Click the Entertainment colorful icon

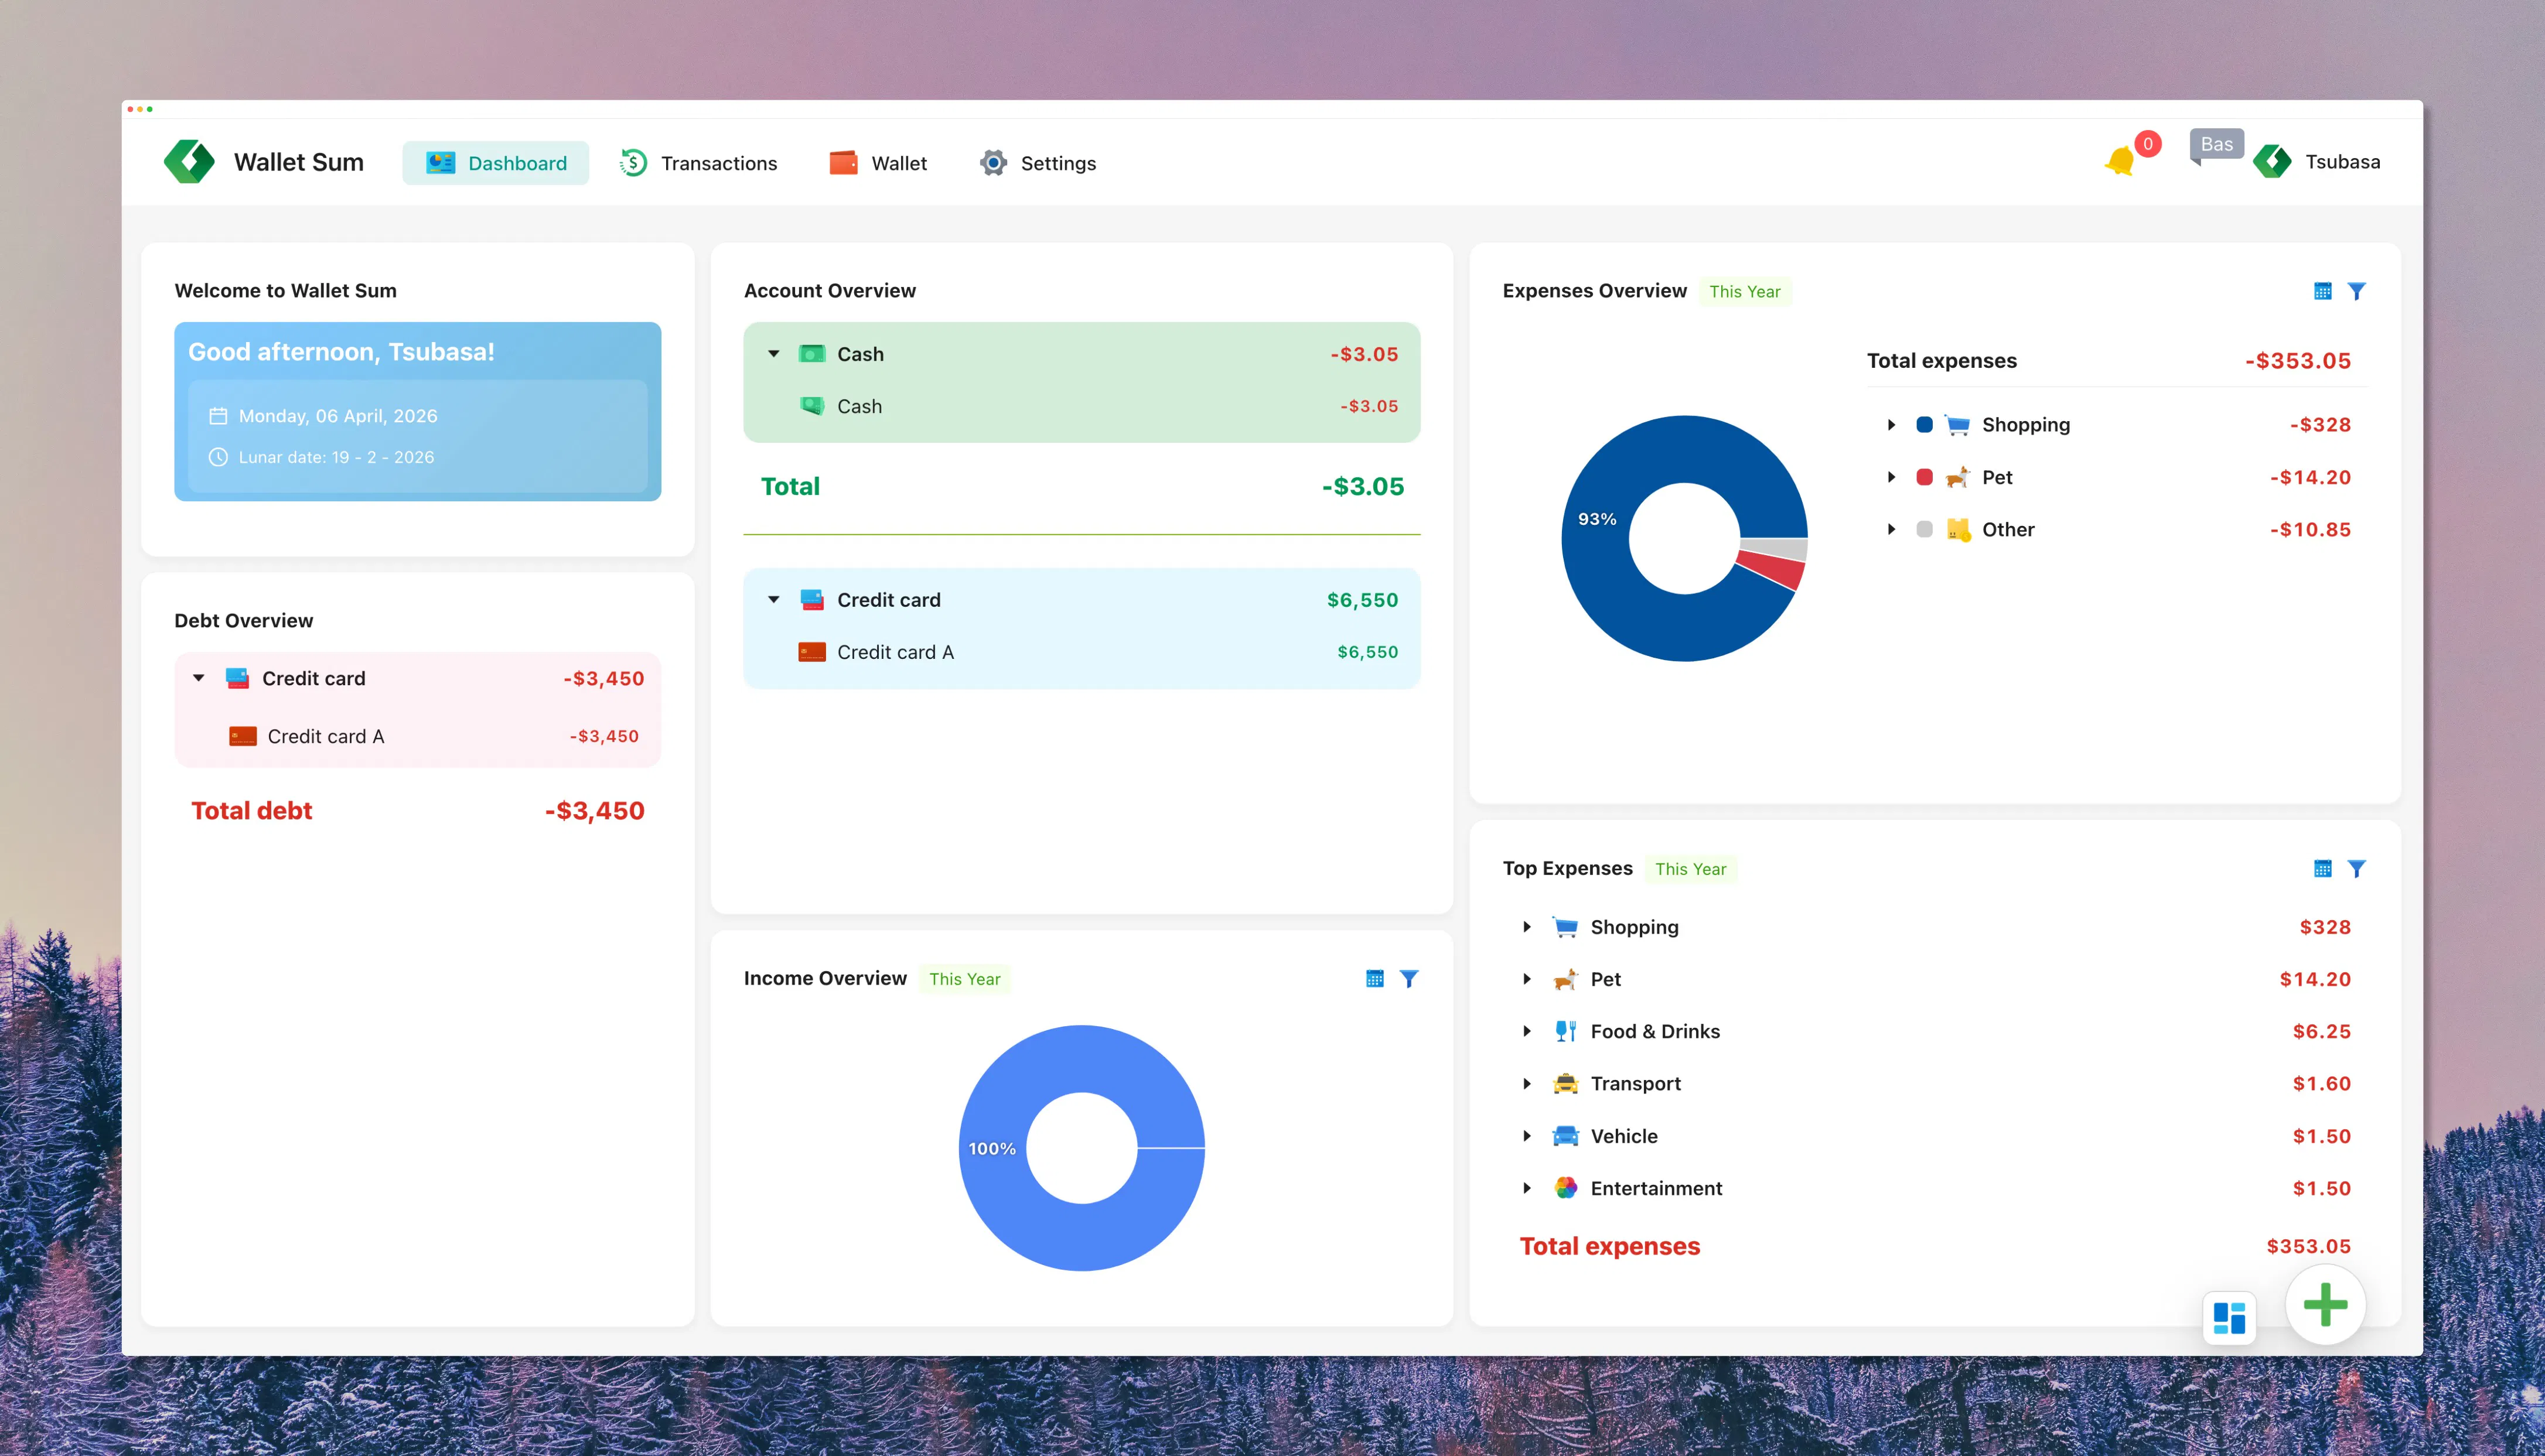tap(1566, 1188)
